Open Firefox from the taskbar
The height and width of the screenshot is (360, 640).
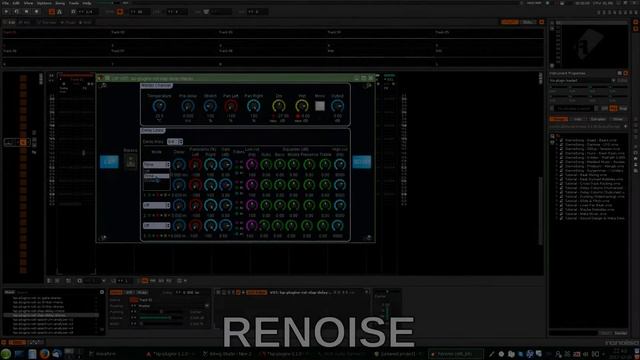(x=44, y=354)
